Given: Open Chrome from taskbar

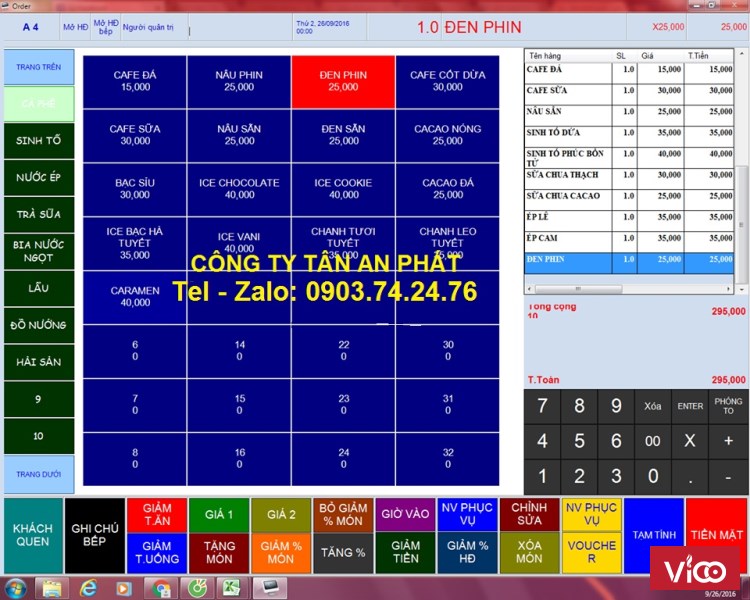Looking at the screenshot, I should (x=160, y=588).
